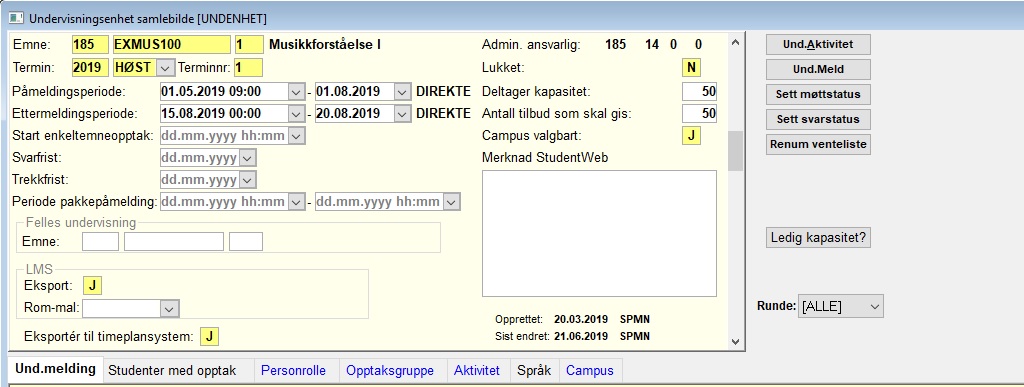The width and height of the screenshot is (1024, 387).
Task: Open Ettermeldingsperiode start date picker arrow
Action: tap(296, 114)
